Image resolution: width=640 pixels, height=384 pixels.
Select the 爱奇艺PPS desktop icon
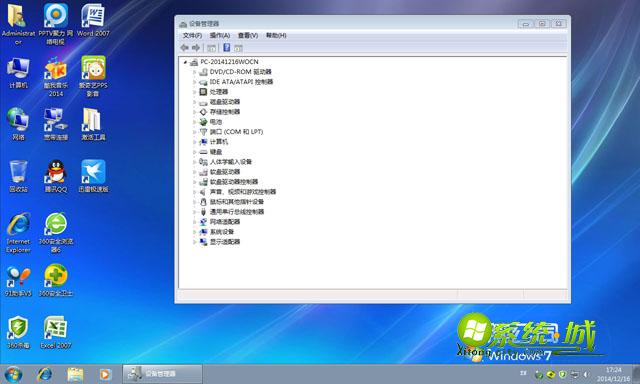point(93,76)
